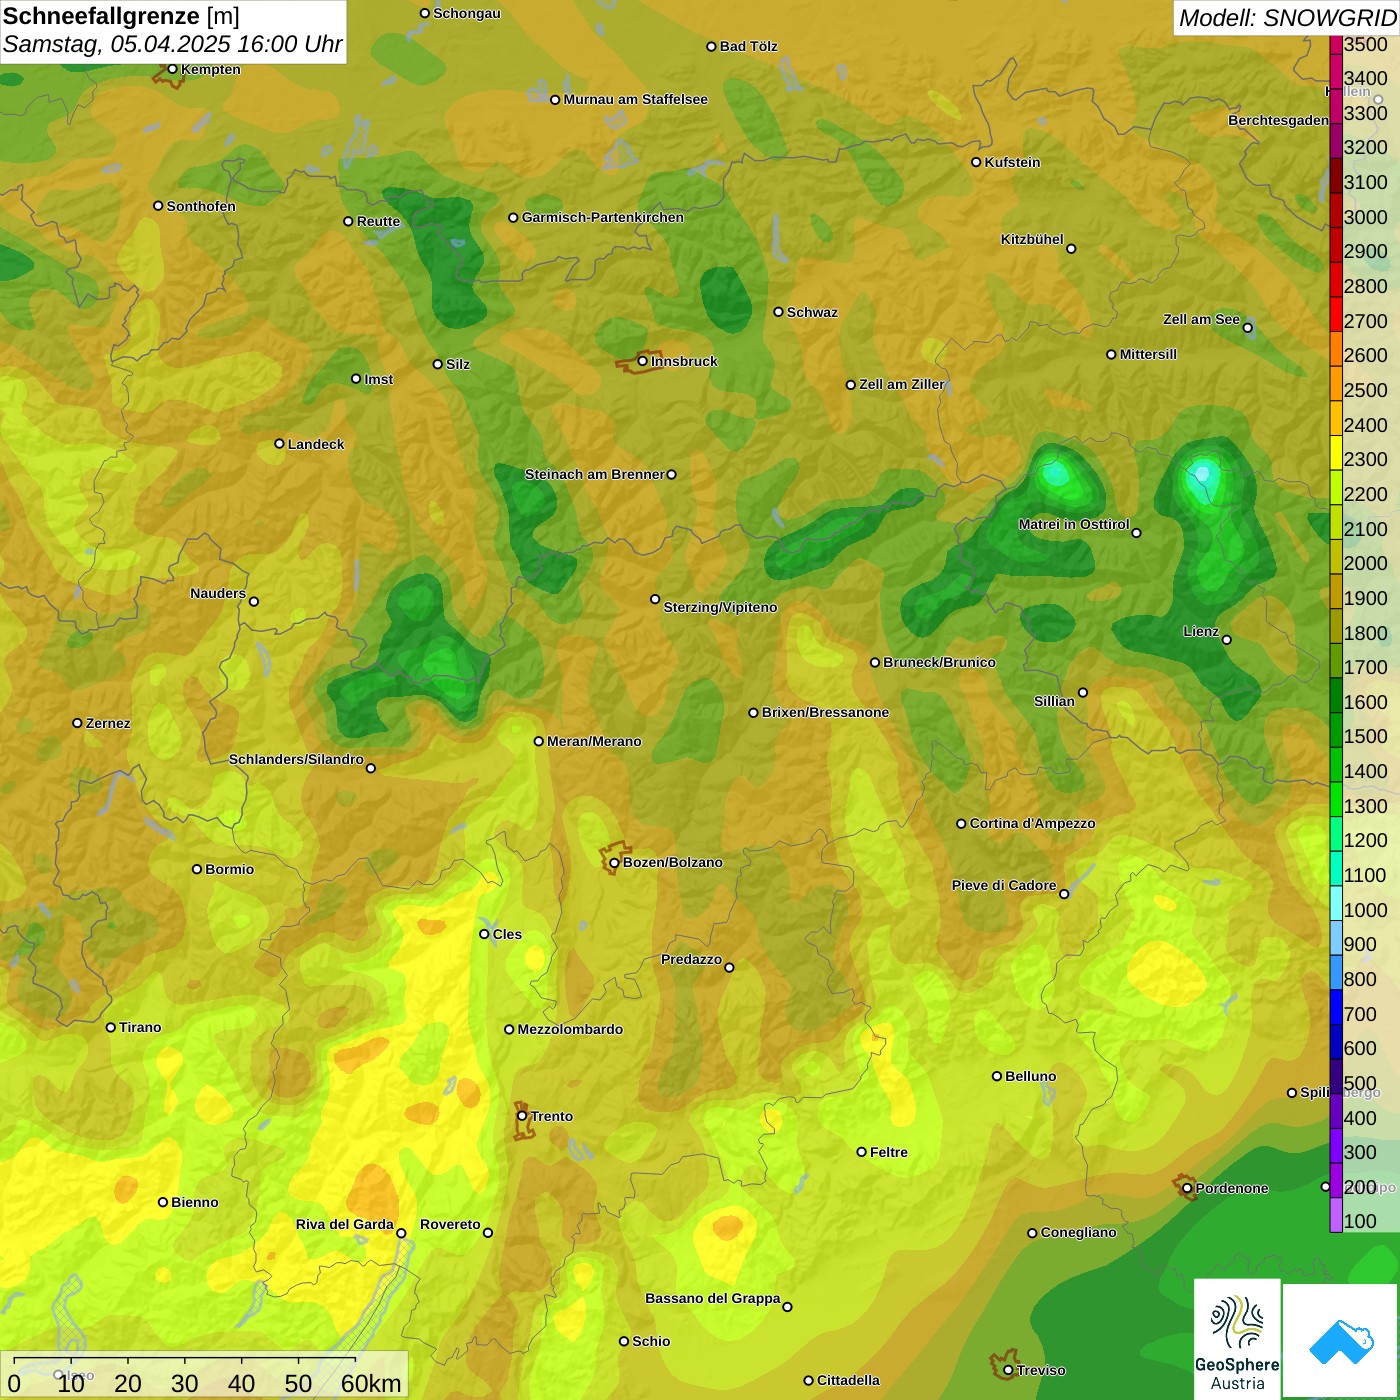Click the Bruneck/Brunico label
Image resolution: width=1400 pixels, height=1400 pixels.
tap(939, 662)
